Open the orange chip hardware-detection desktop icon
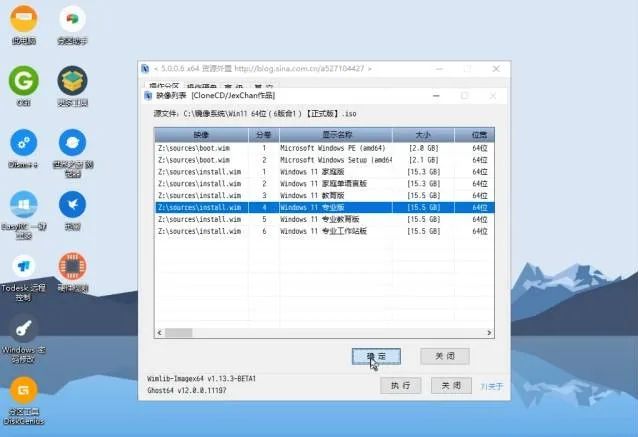Viewport: 638px width, 437px height. coord(72,267)
